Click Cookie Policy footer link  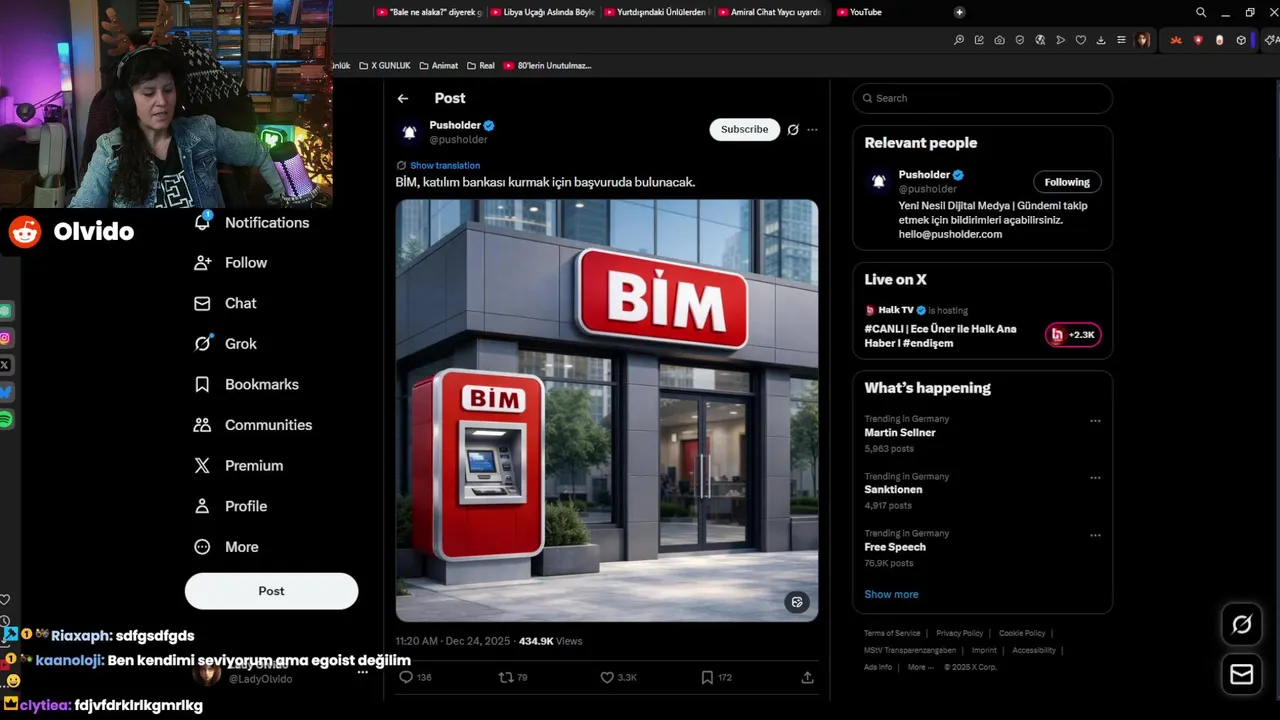click(x=1022, y=633)
